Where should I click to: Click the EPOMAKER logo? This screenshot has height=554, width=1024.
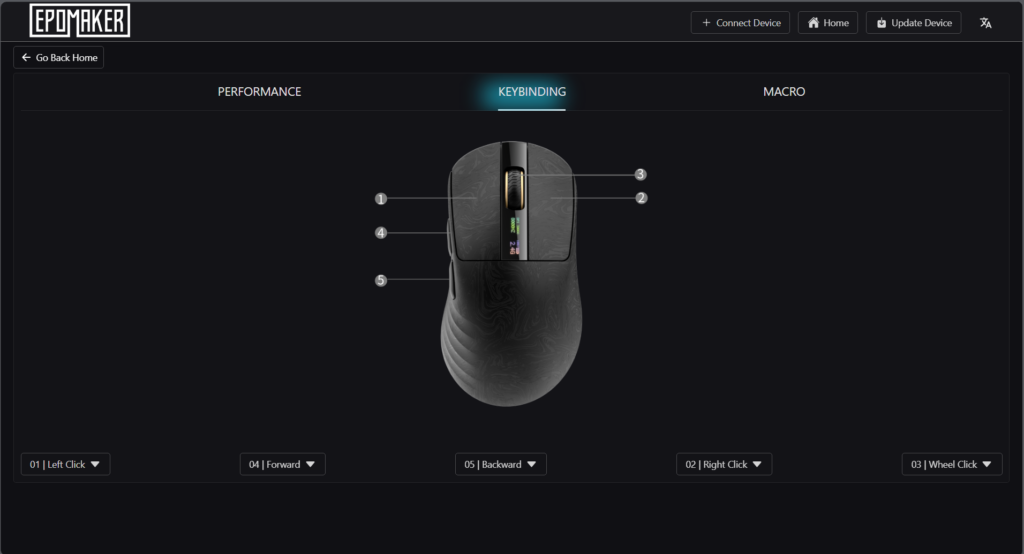click(x=80, y=20)
